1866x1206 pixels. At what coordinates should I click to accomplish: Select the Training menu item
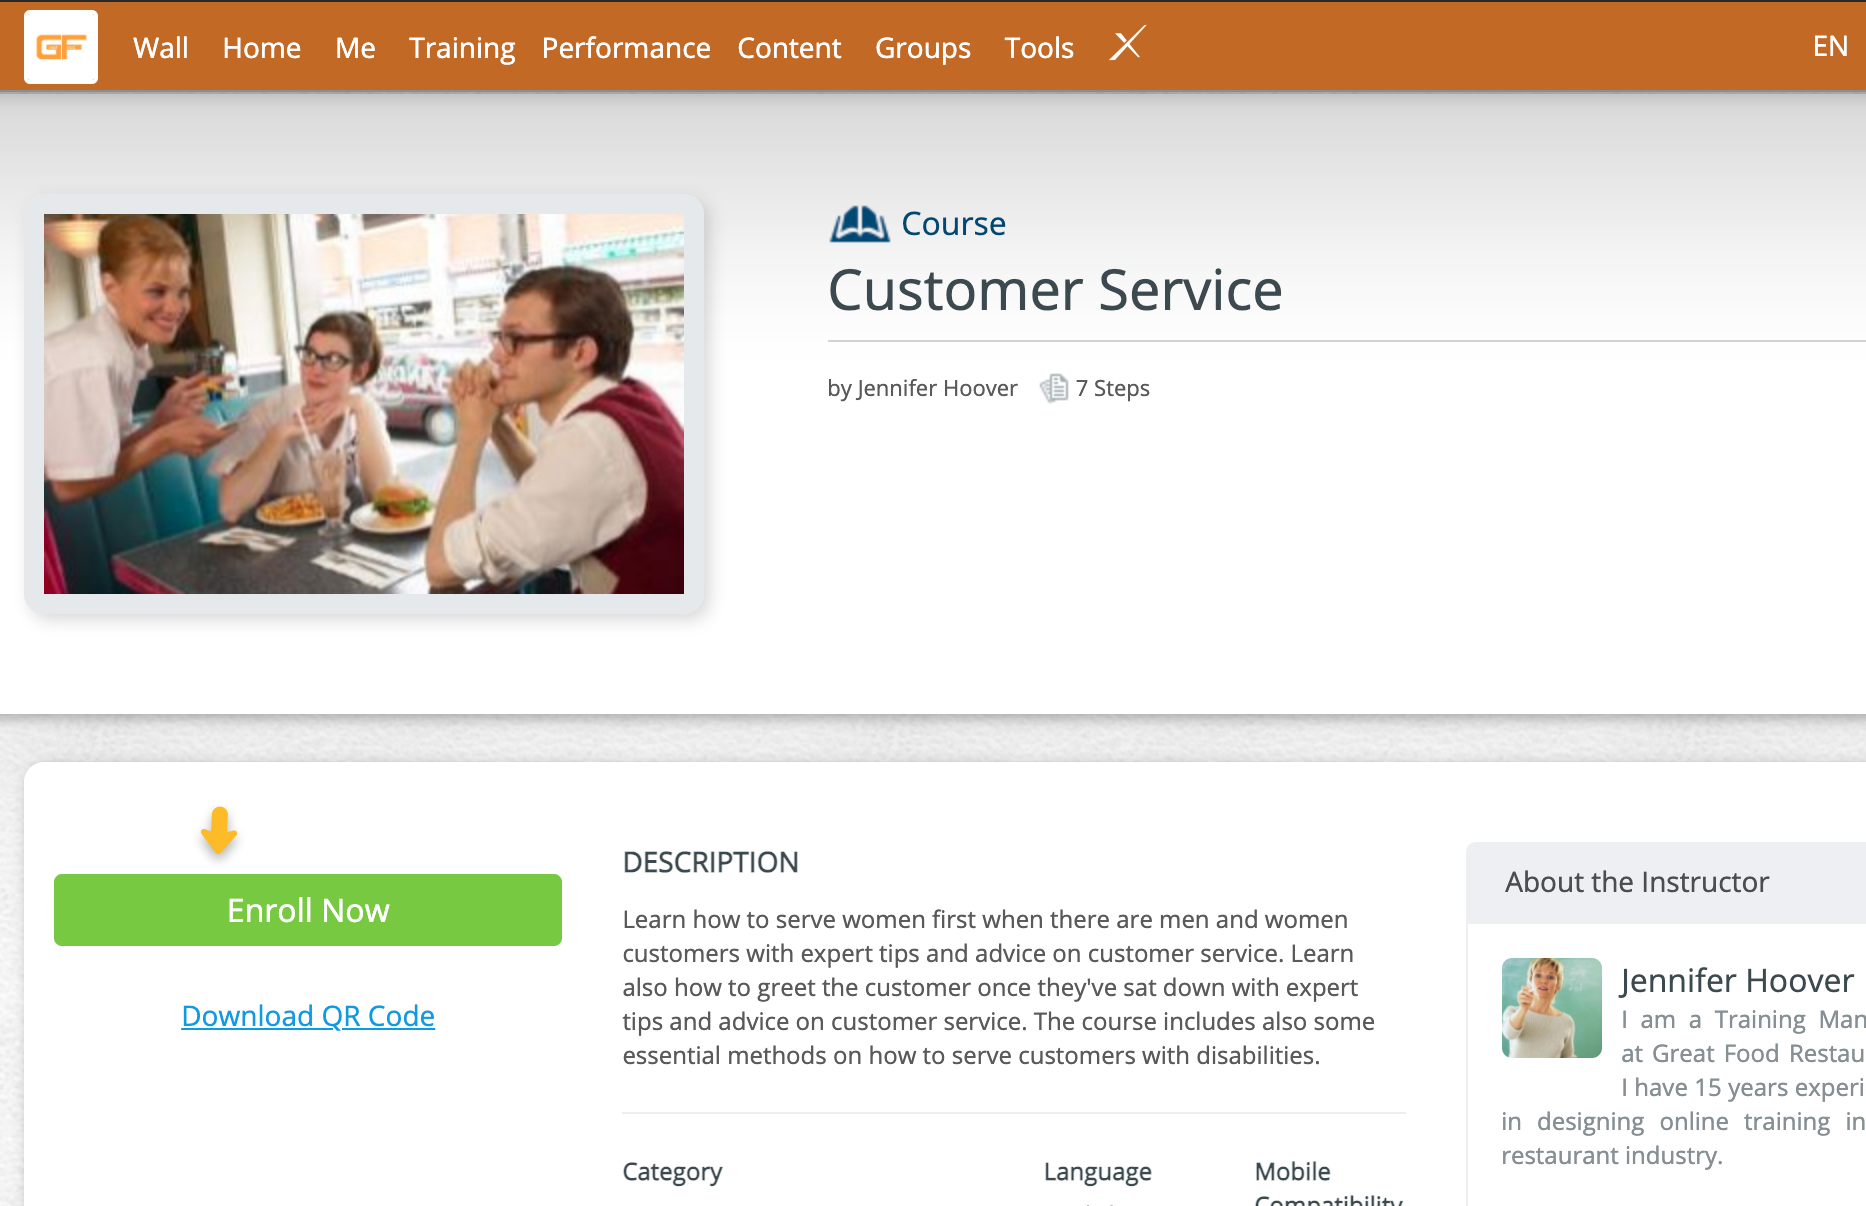(462, 48)
